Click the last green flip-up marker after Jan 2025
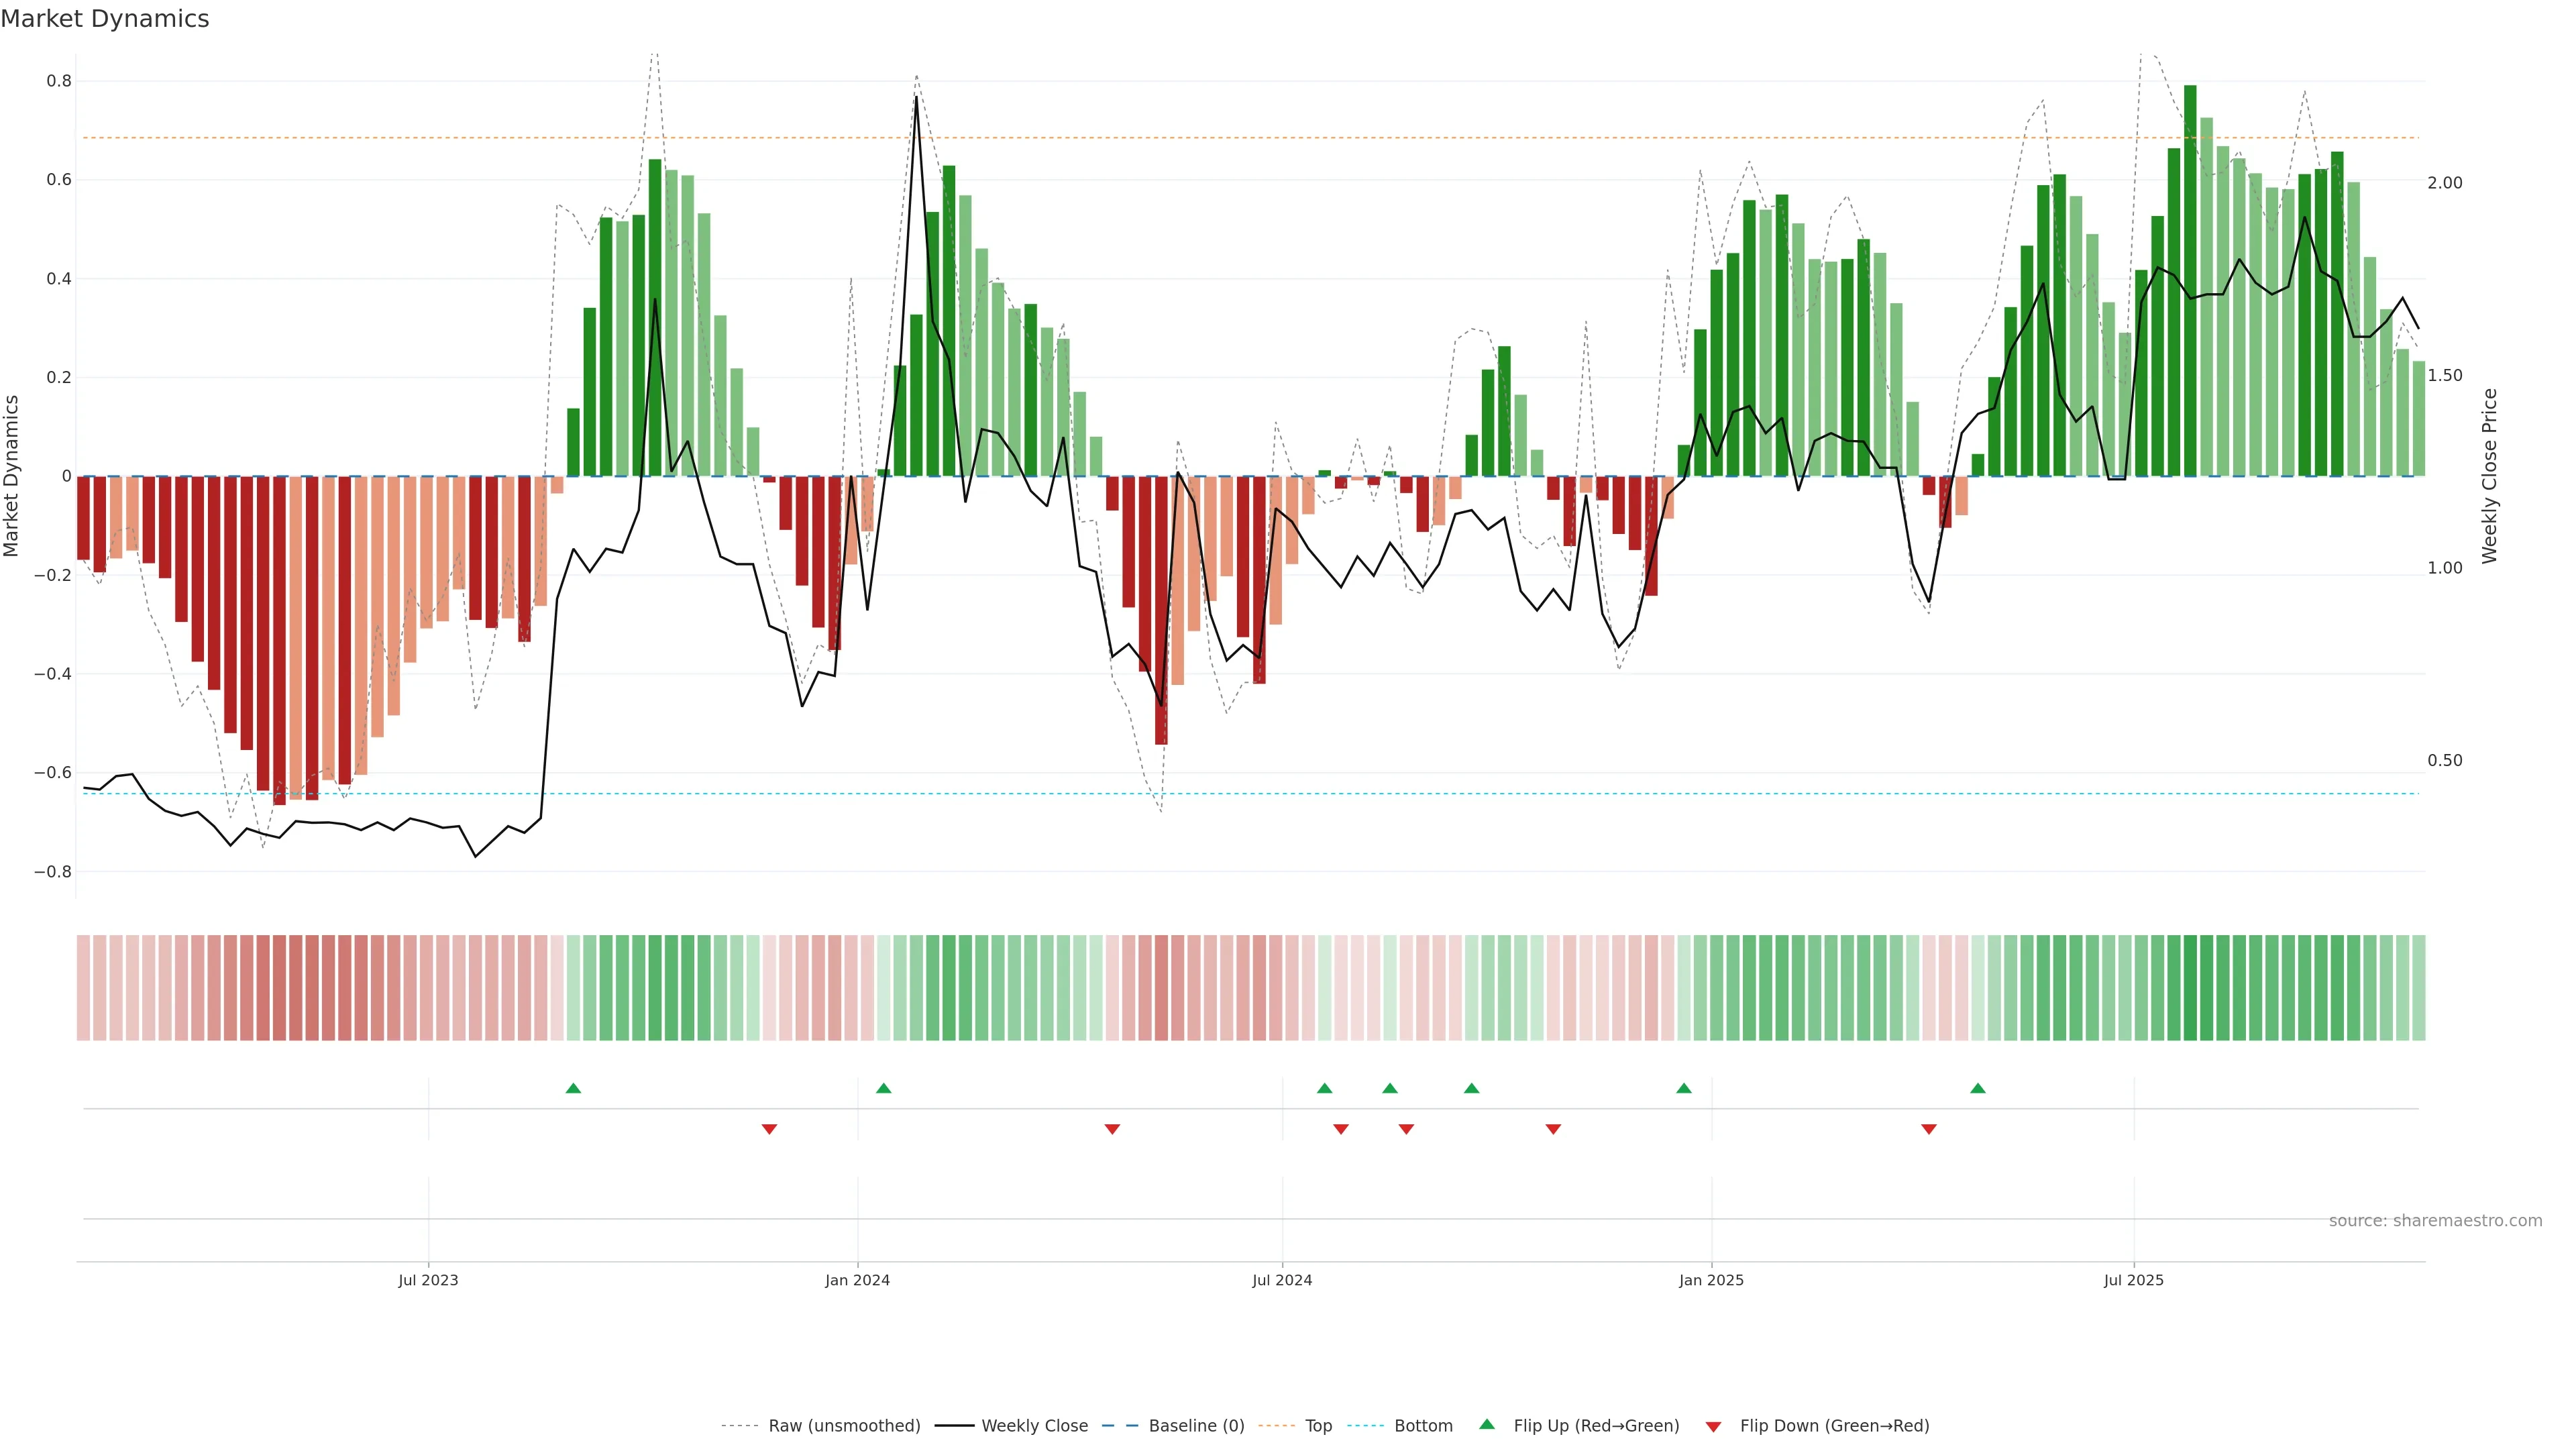This screenshot has height=1449, width=2576. tap(1977, 1088)
